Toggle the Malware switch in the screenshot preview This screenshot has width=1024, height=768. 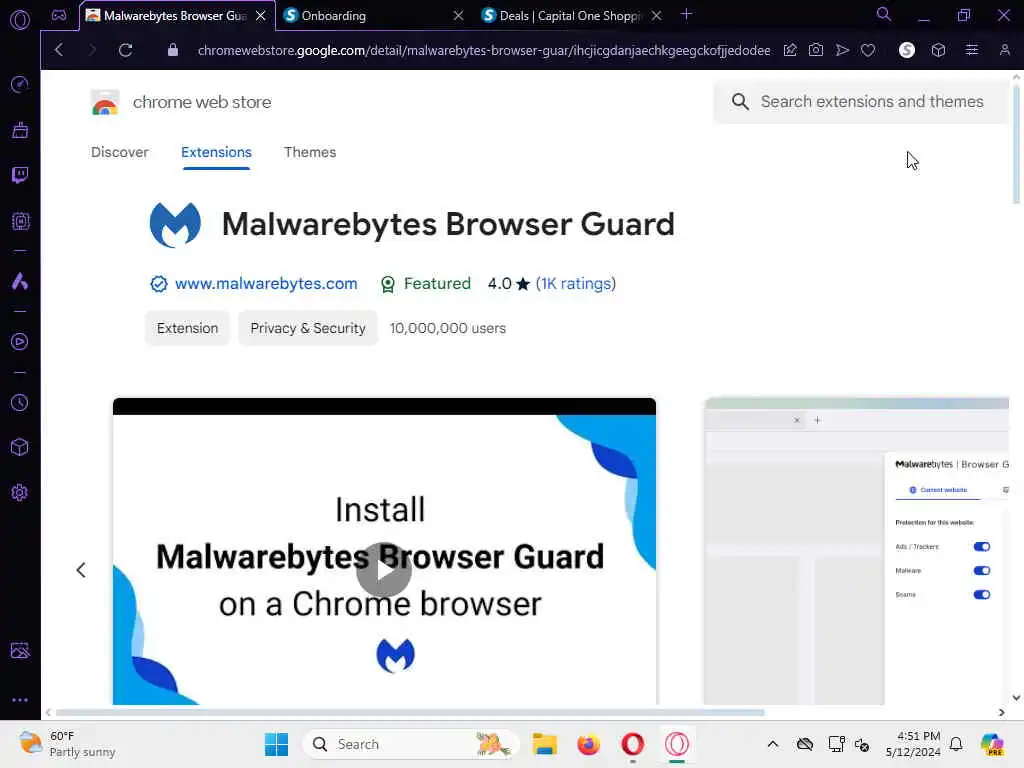(x=982, y=571)
